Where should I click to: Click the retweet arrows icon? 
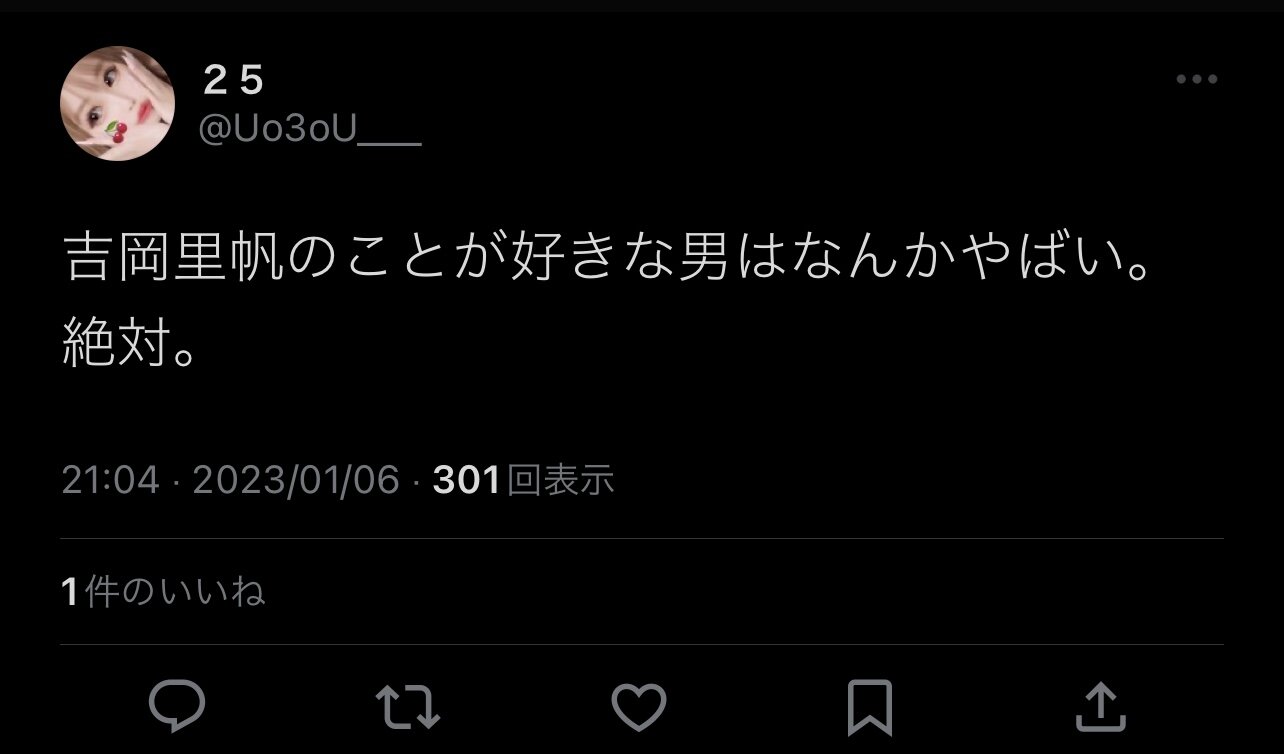click(408, 707)
